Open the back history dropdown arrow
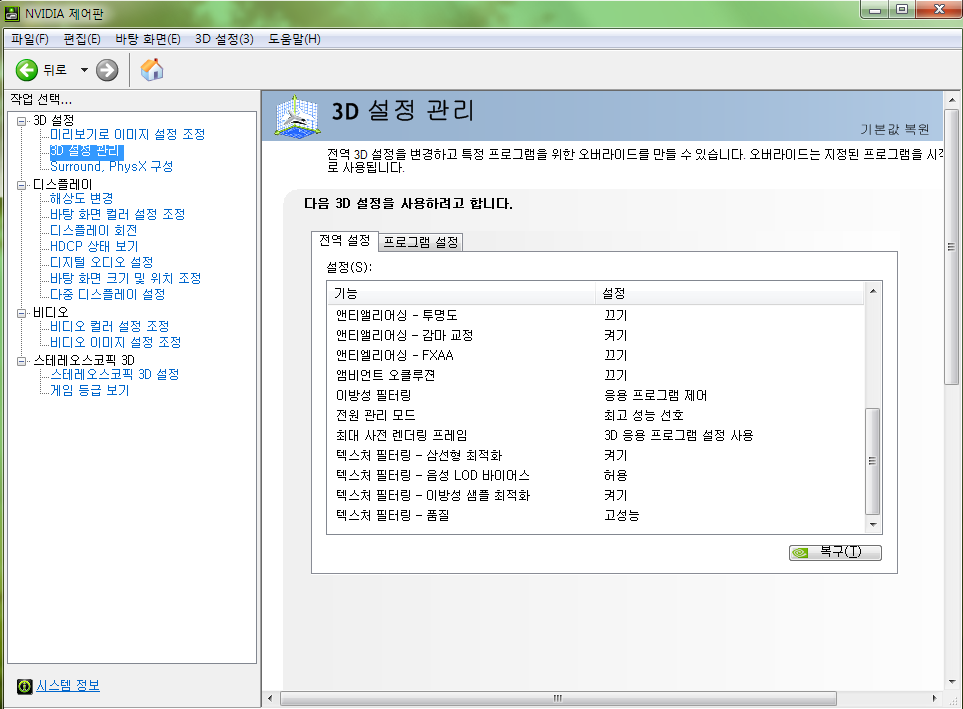Image resolution: width=963 pixels, height=709 pixels. tap(84, 70)
